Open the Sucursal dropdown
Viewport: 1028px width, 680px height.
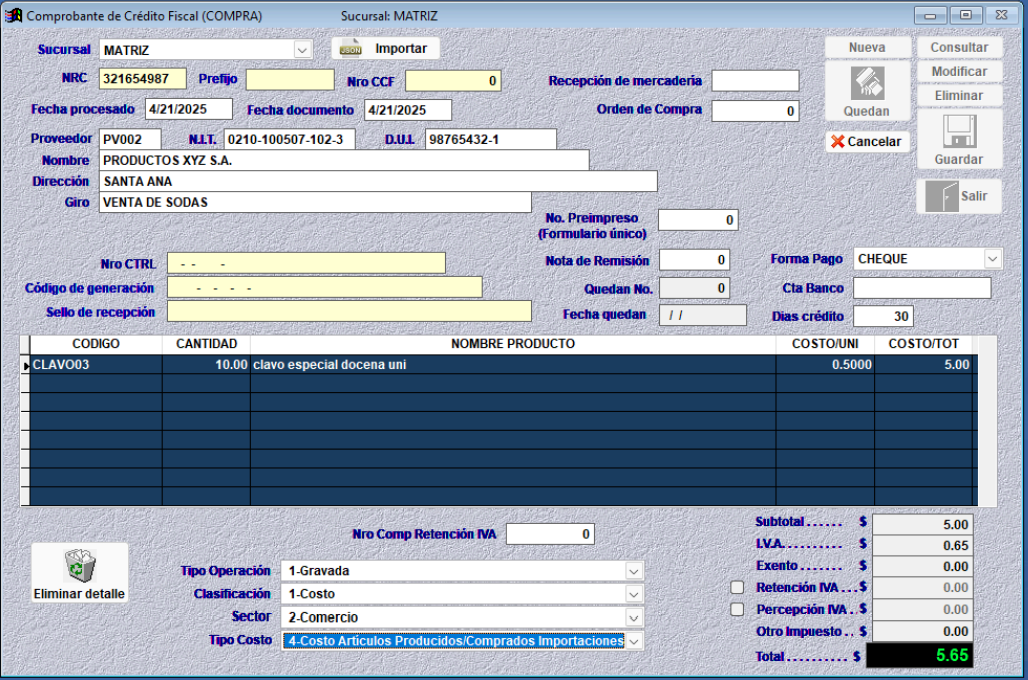tap(302, 50)
